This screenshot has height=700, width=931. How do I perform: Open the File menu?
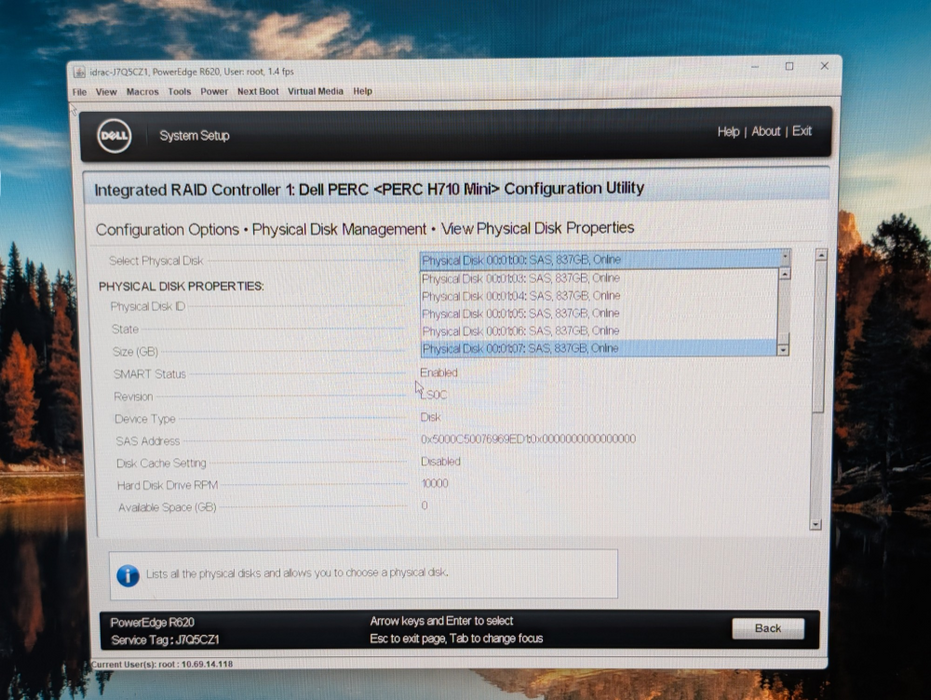[80, 92]
